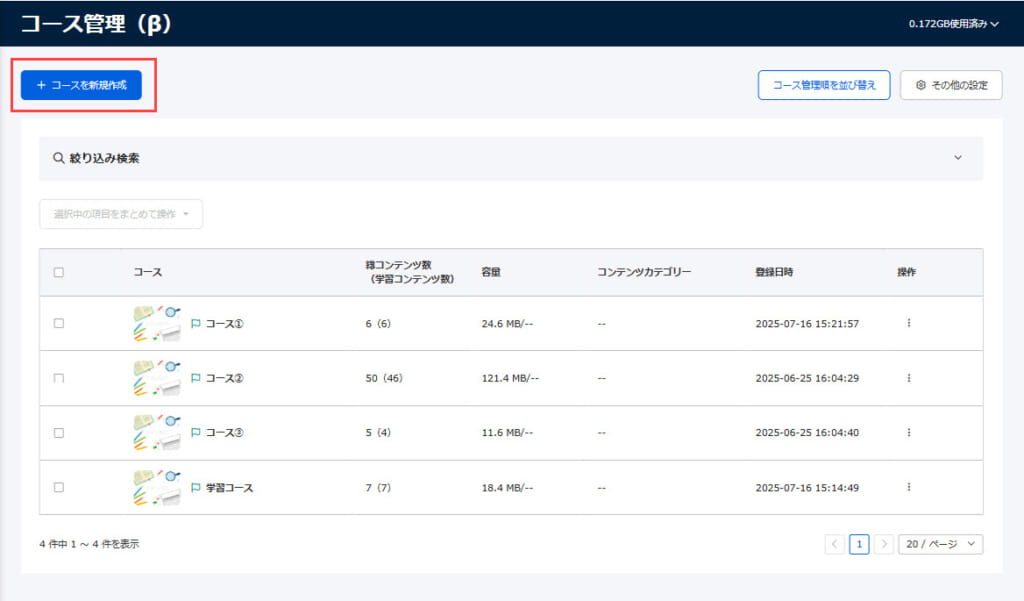Check the box for 学習コース
1024x601 pixels.
59,487
